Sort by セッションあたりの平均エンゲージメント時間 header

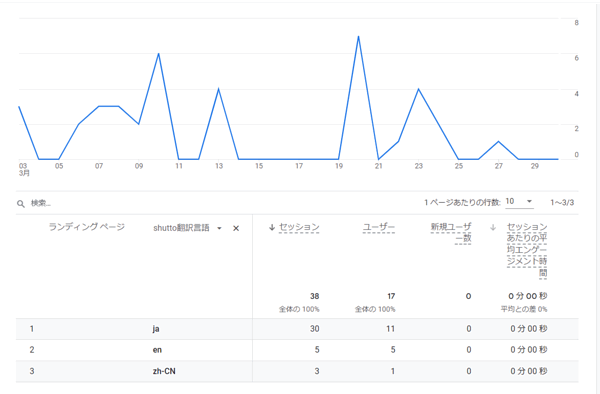(x=527, y=250)
